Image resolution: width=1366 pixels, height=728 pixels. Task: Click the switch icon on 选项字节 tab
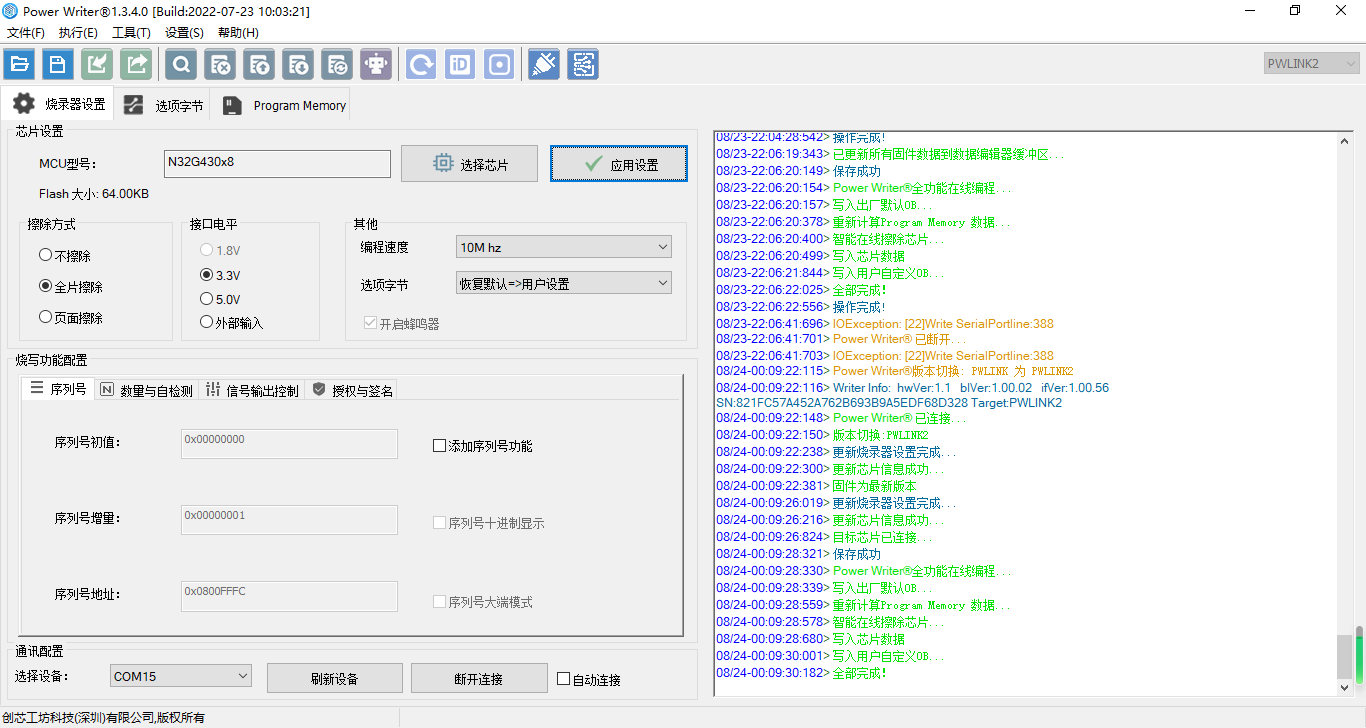click(133, 105)
